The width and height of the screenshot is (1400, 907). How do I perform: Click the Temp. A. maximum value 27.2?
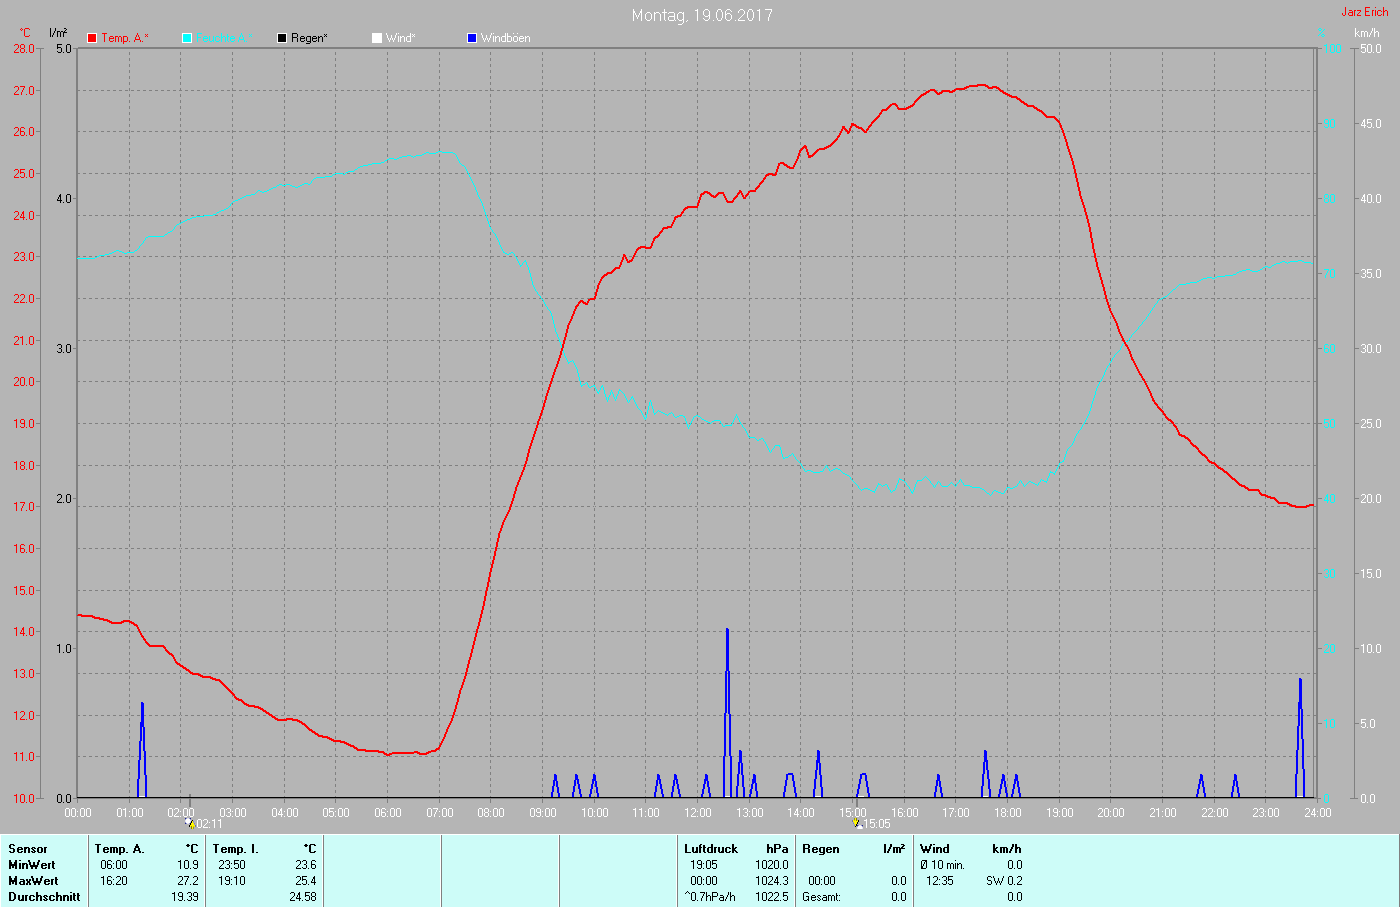click(x=188, y=881)
